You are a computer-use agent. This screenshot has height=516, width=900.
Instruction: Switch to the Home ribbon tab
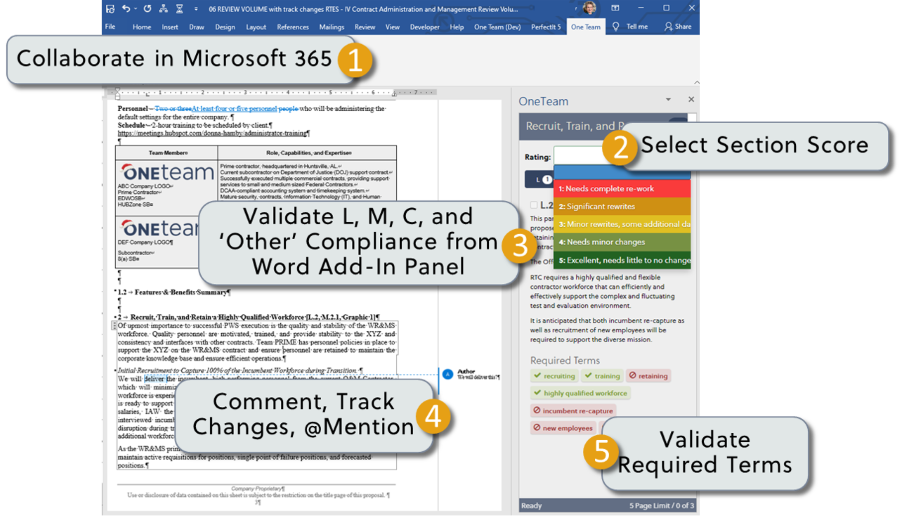click(141, 27)
